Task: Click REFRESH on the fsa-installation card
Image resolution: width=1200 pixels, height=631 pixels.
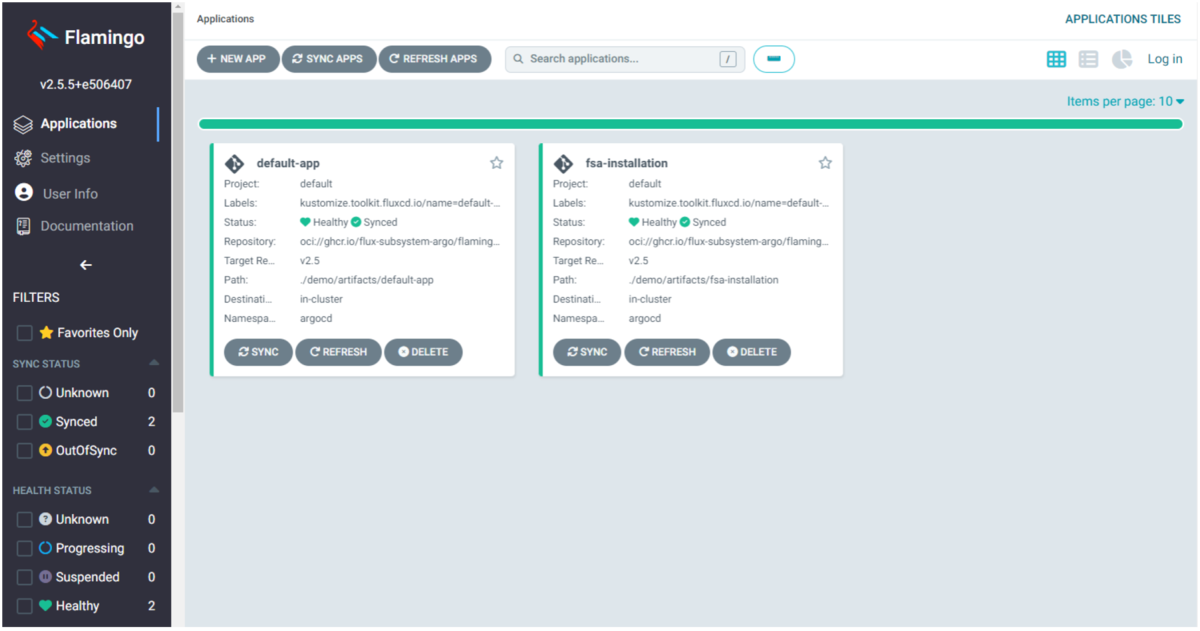Action: coord(667,352)
